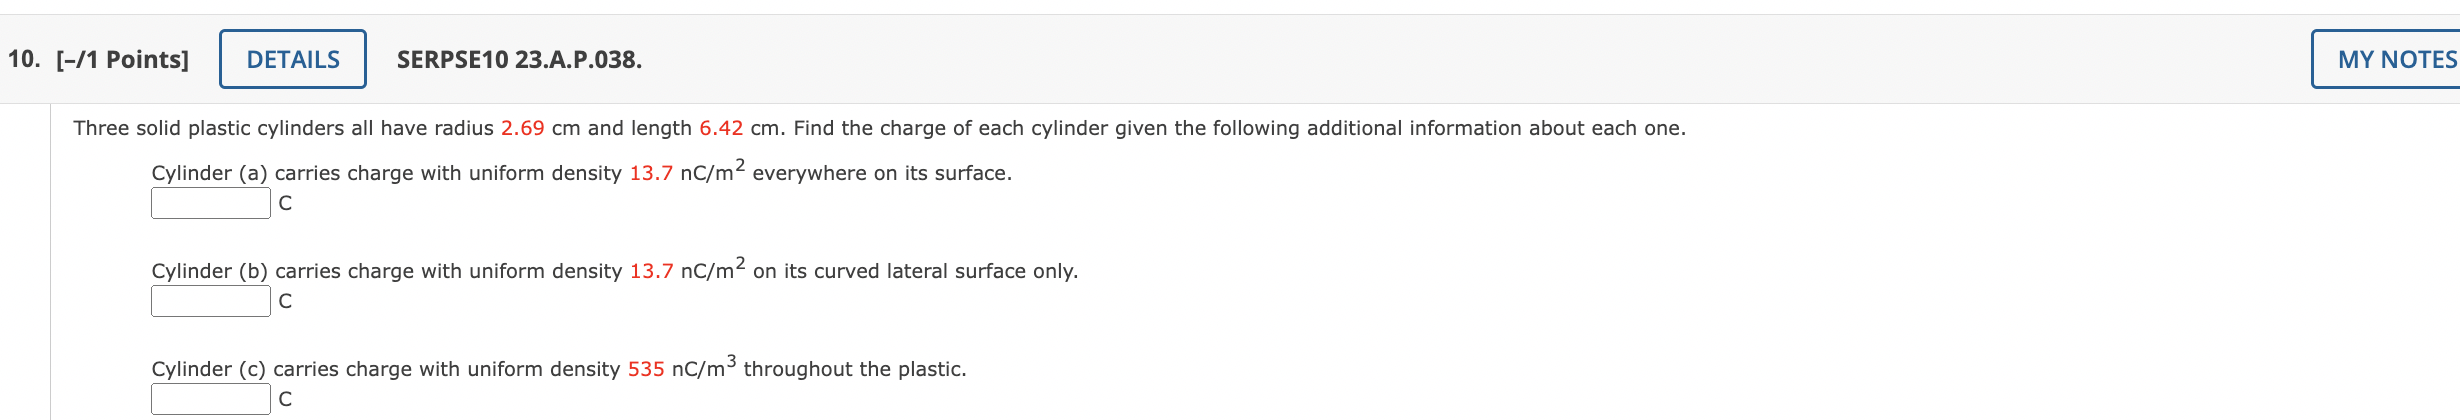Viewport: 2460px width, 420px height.
Task: Click the red 13.7 value in Cylinder (a)
Action: click(x=651, y=173)
